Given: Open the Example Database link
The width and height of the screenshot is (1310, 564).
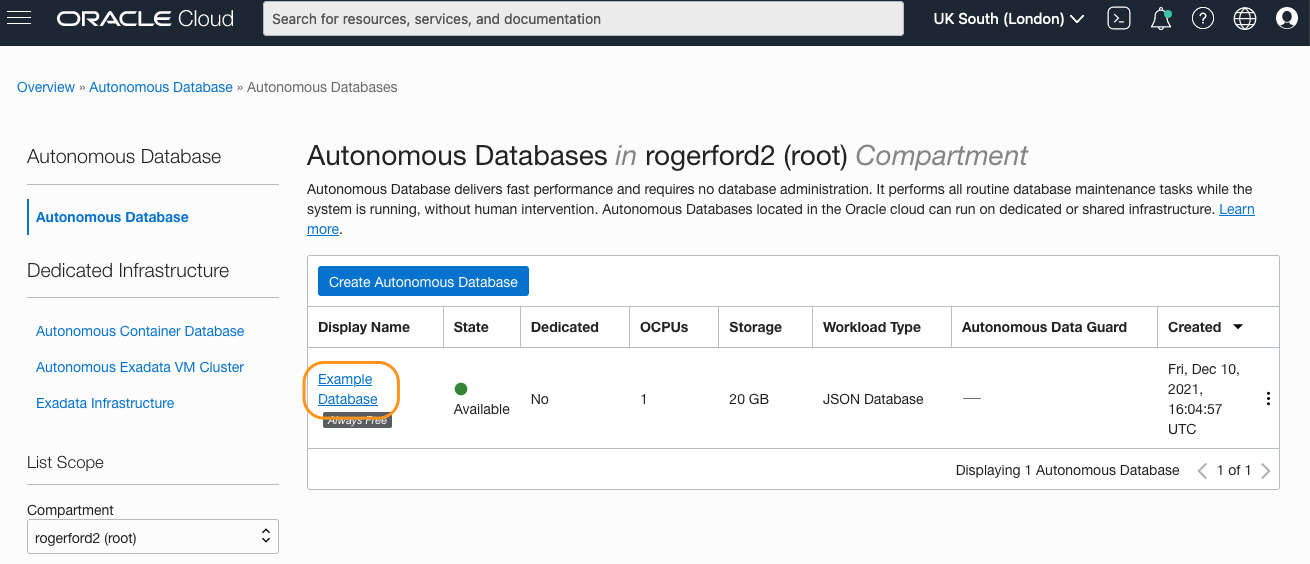Looking at the screenshot, I should (347, 389).
